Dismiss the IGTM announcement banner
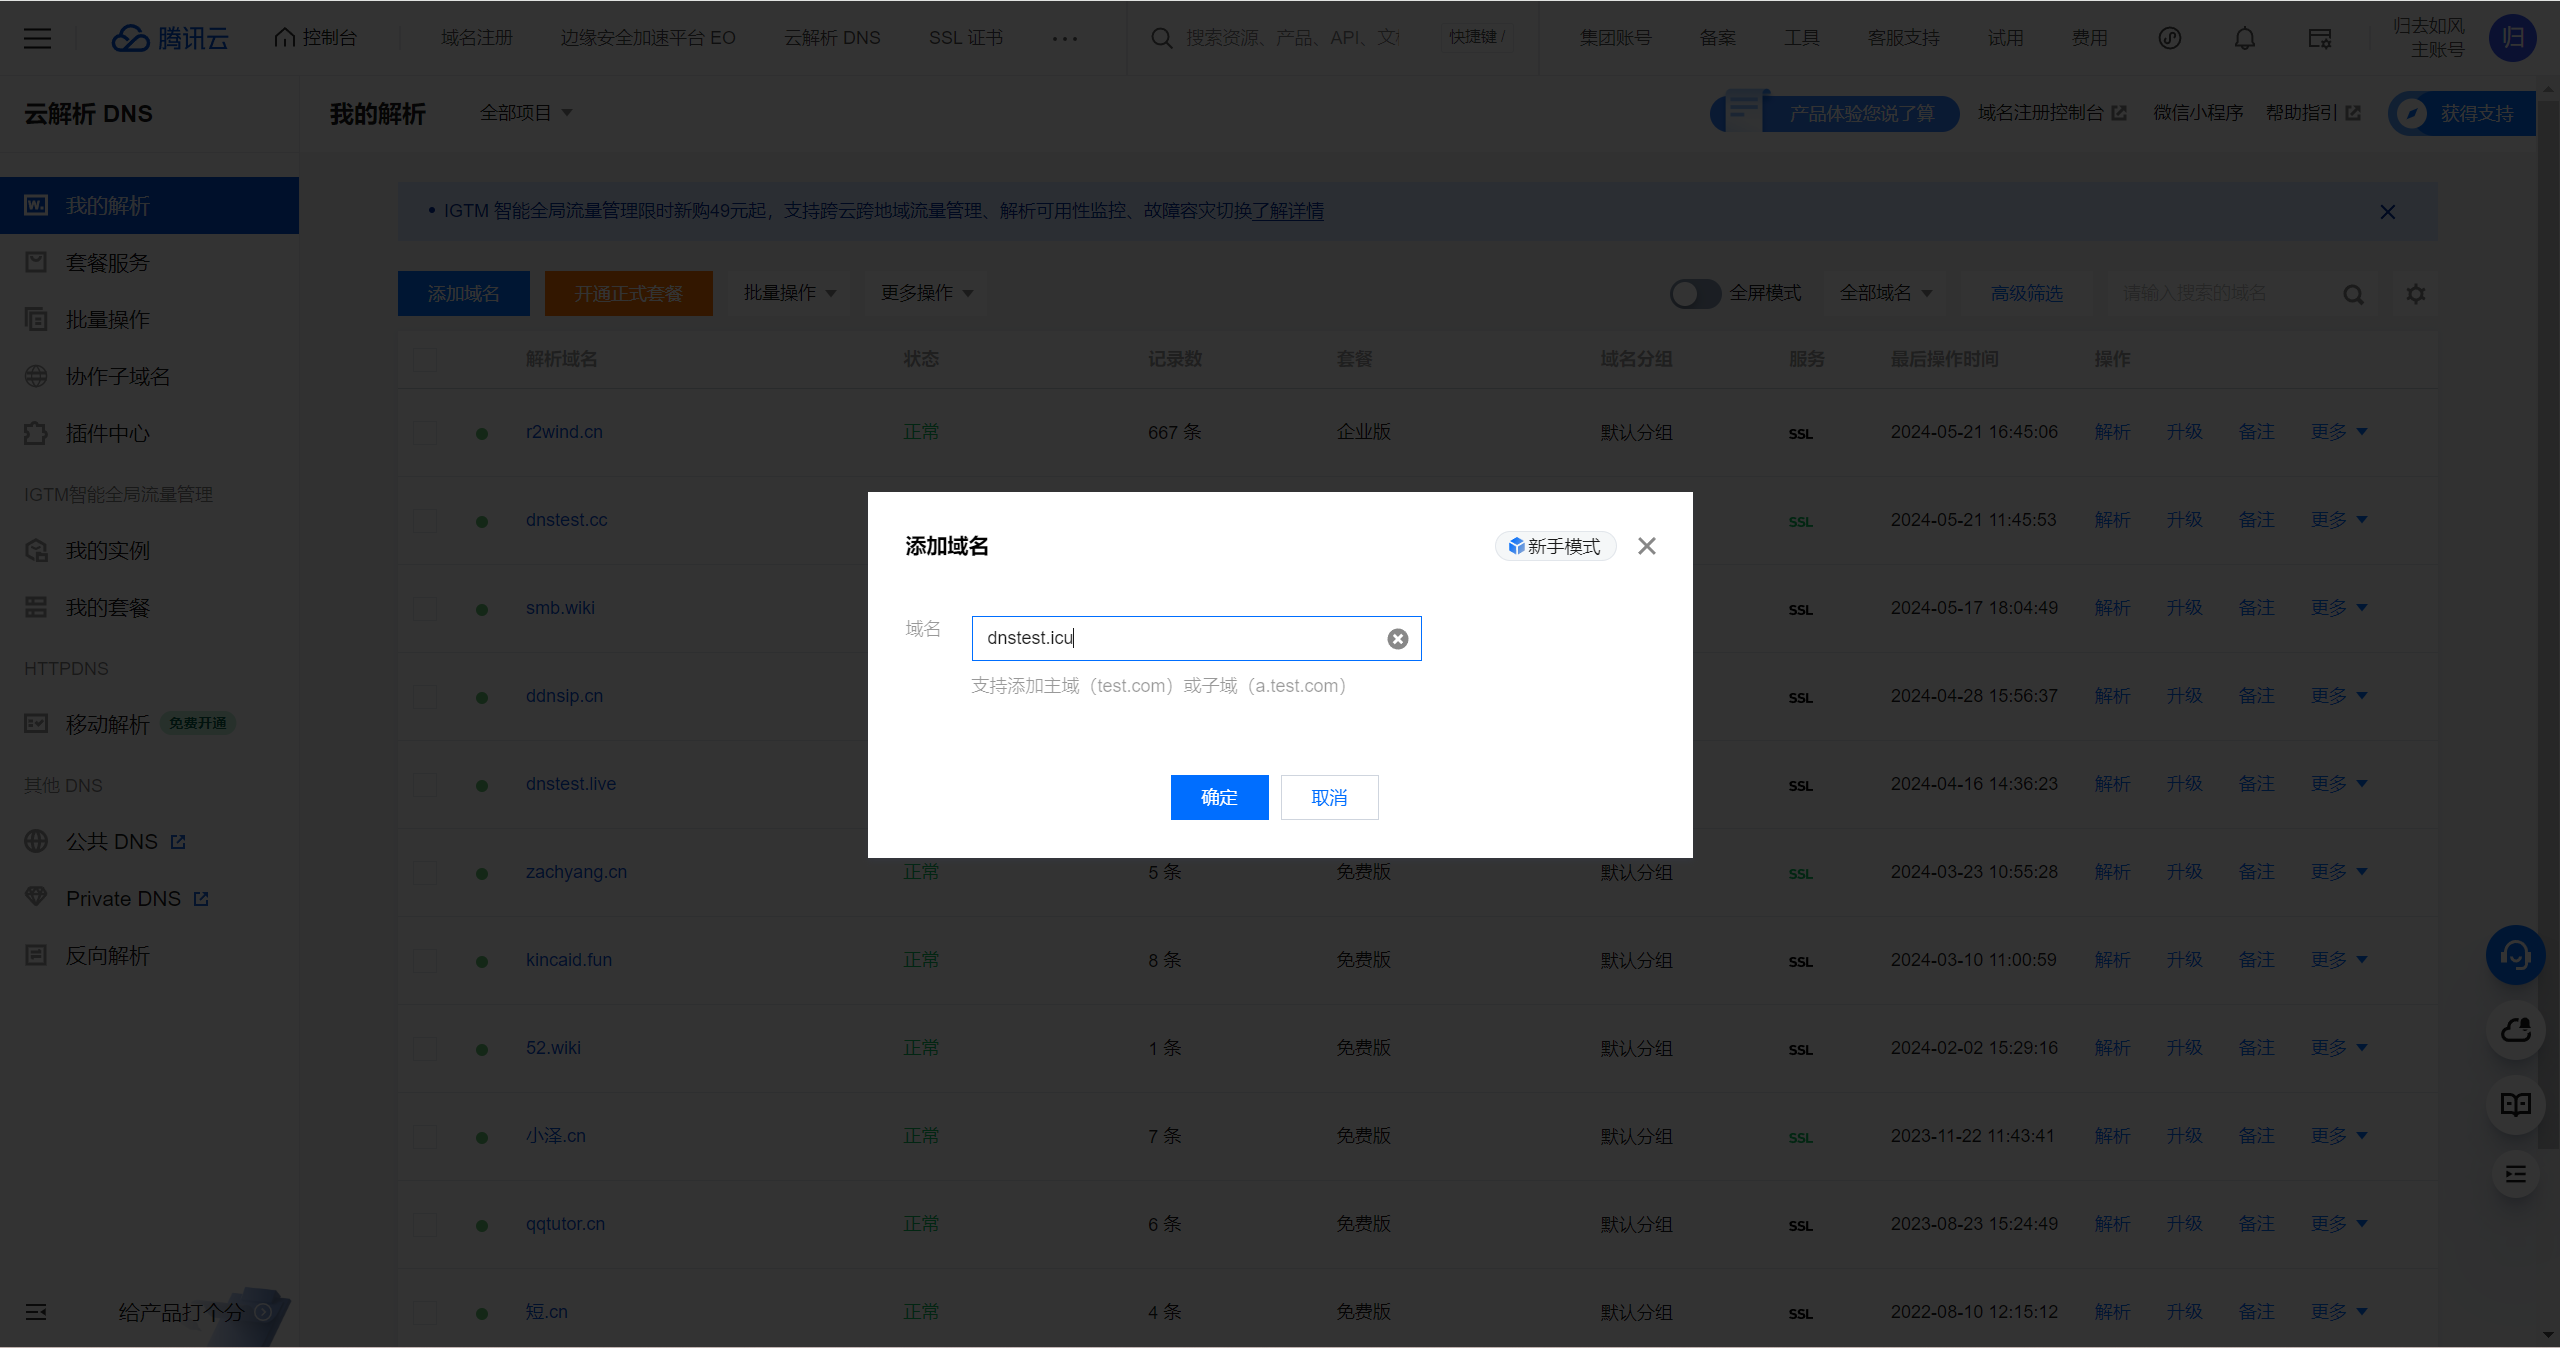 pyautogui.click(x=2388, y=212)
